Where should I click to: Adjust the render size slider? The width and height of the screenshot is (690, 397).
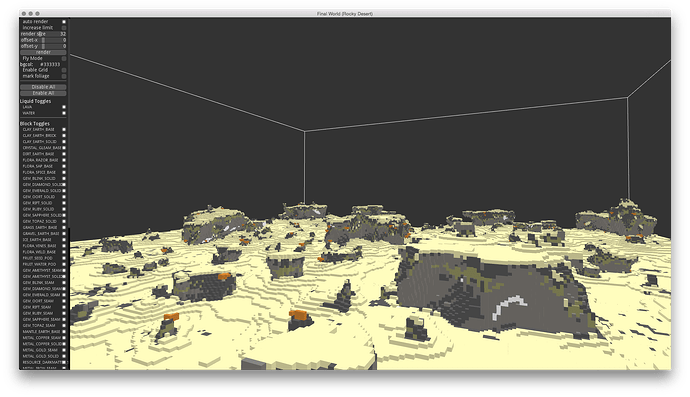[43, 34]
